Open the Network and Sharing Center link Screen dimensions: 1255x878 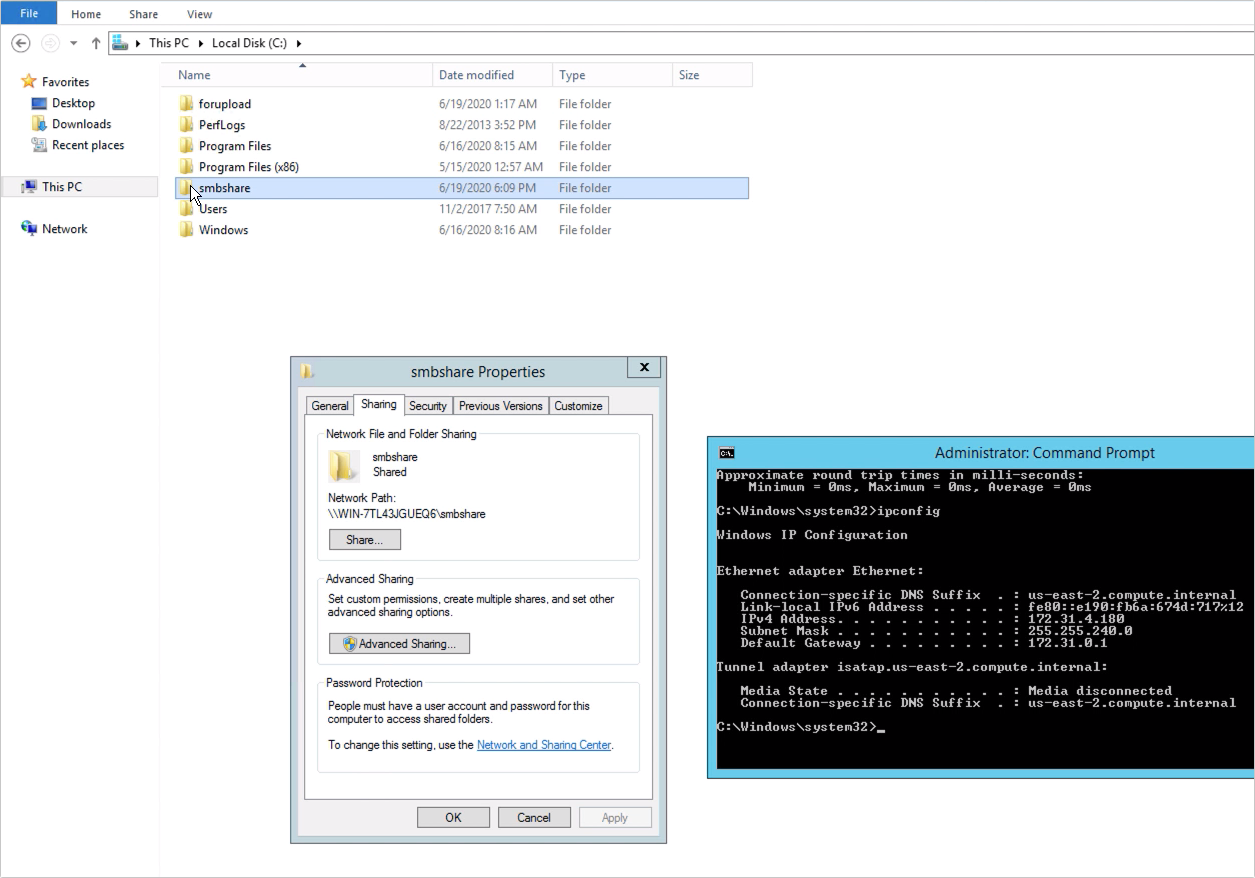[544, 744]
